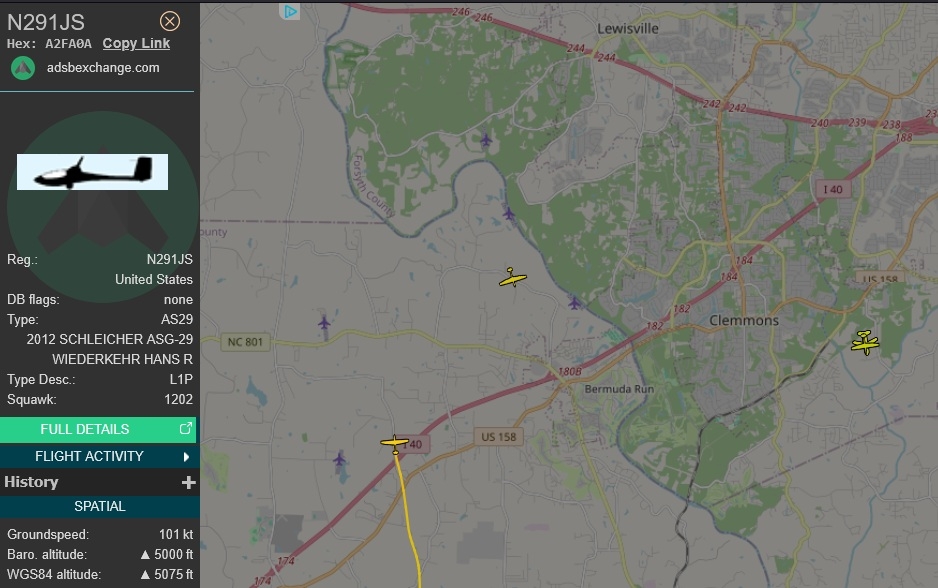
Task: Click the yellow flight track line
Action: [408, 520]
